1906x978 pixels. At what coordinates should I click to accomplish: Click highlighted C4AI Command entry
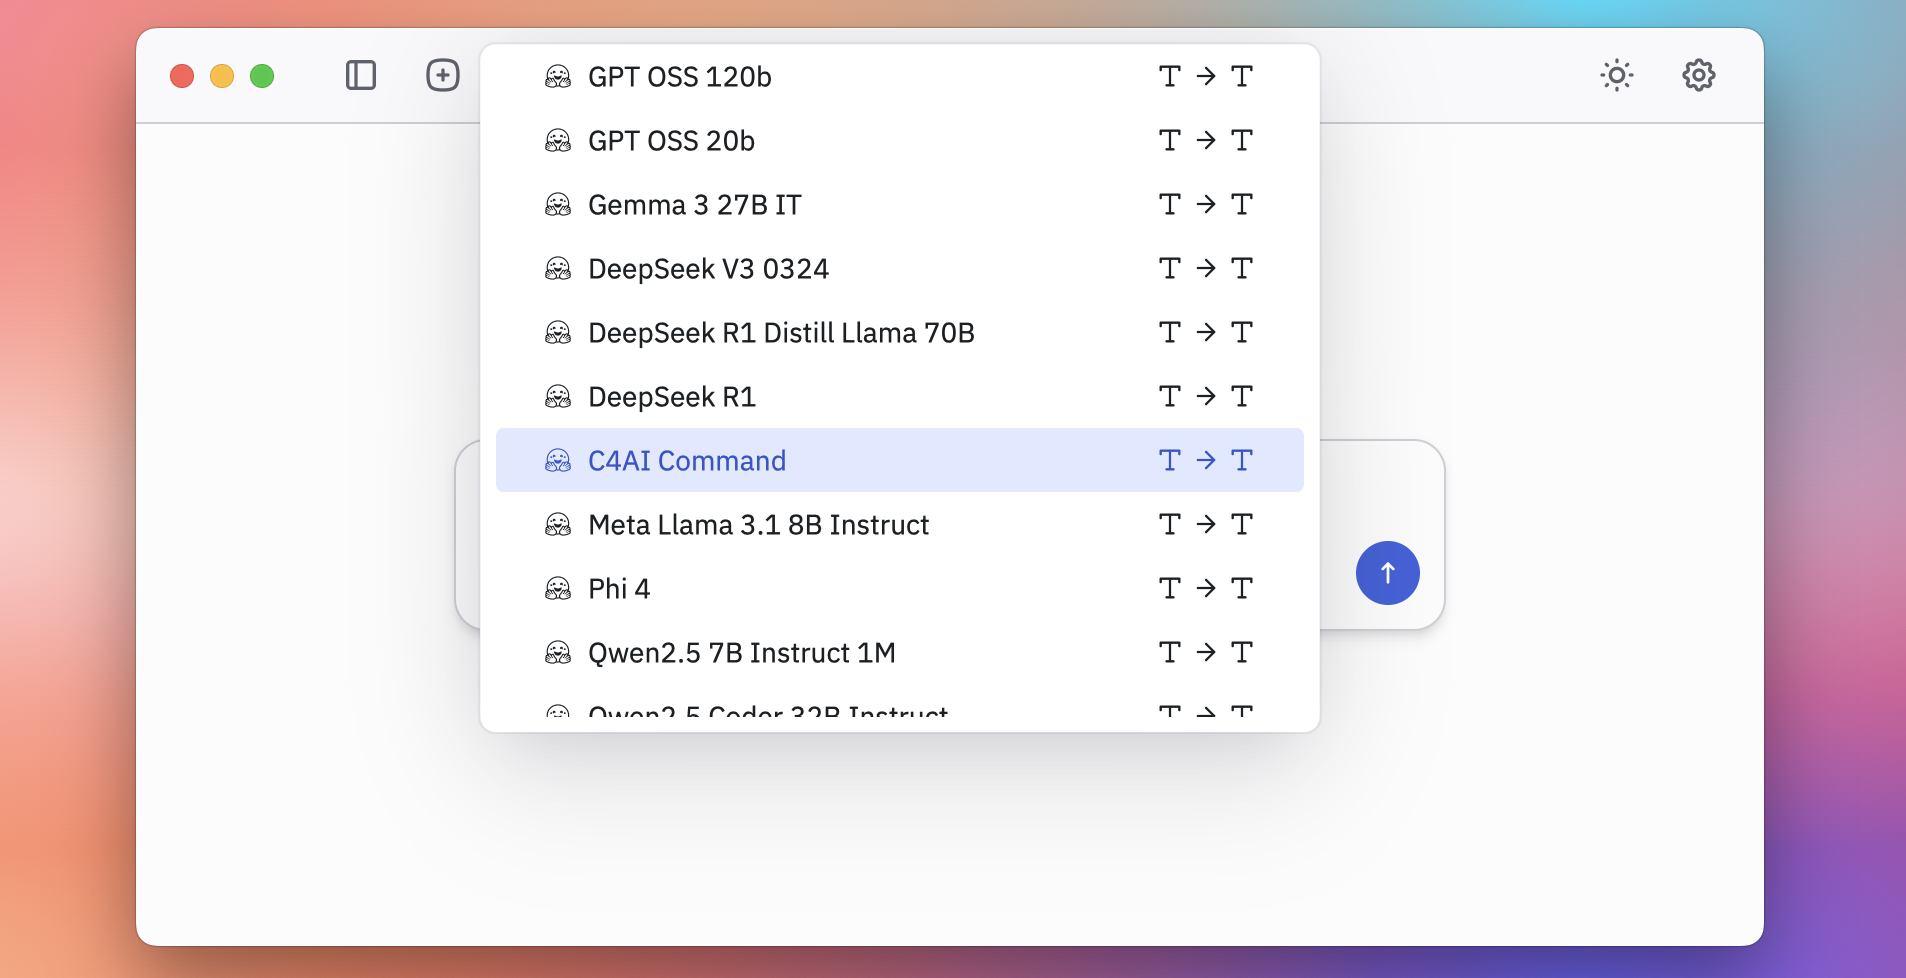(x=687, y=461)
